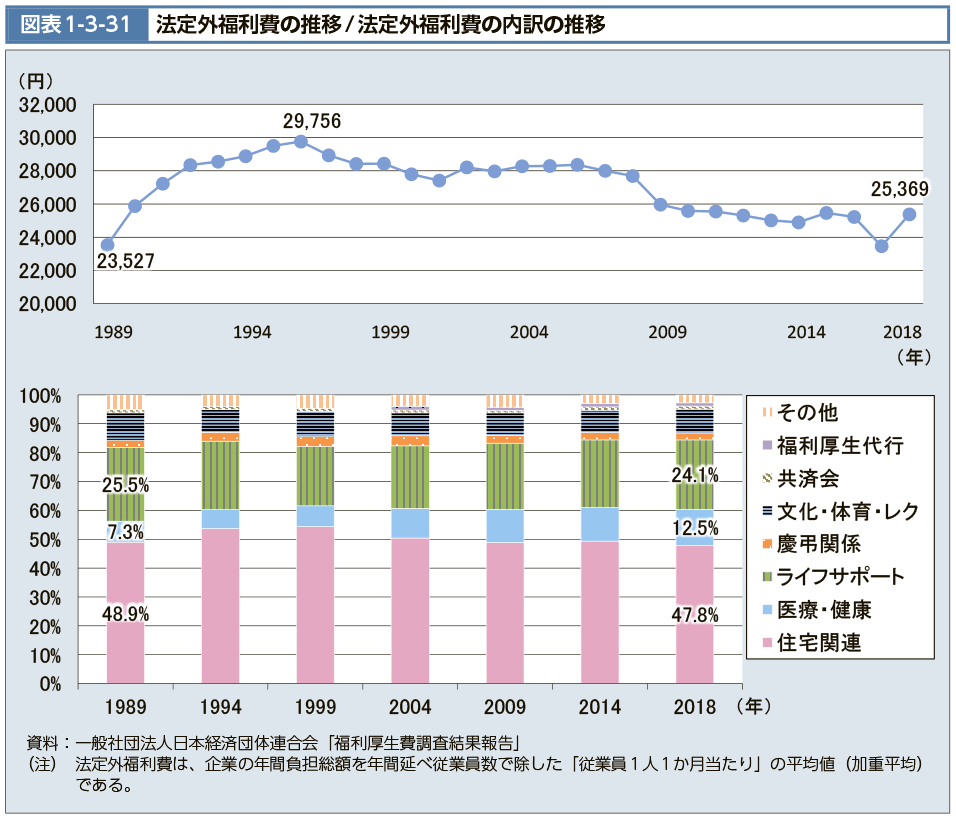This screenshot has height=819, width=956.
Task: Select the 福利厚生代行 purple legend marker
Action: click(766, 445)
